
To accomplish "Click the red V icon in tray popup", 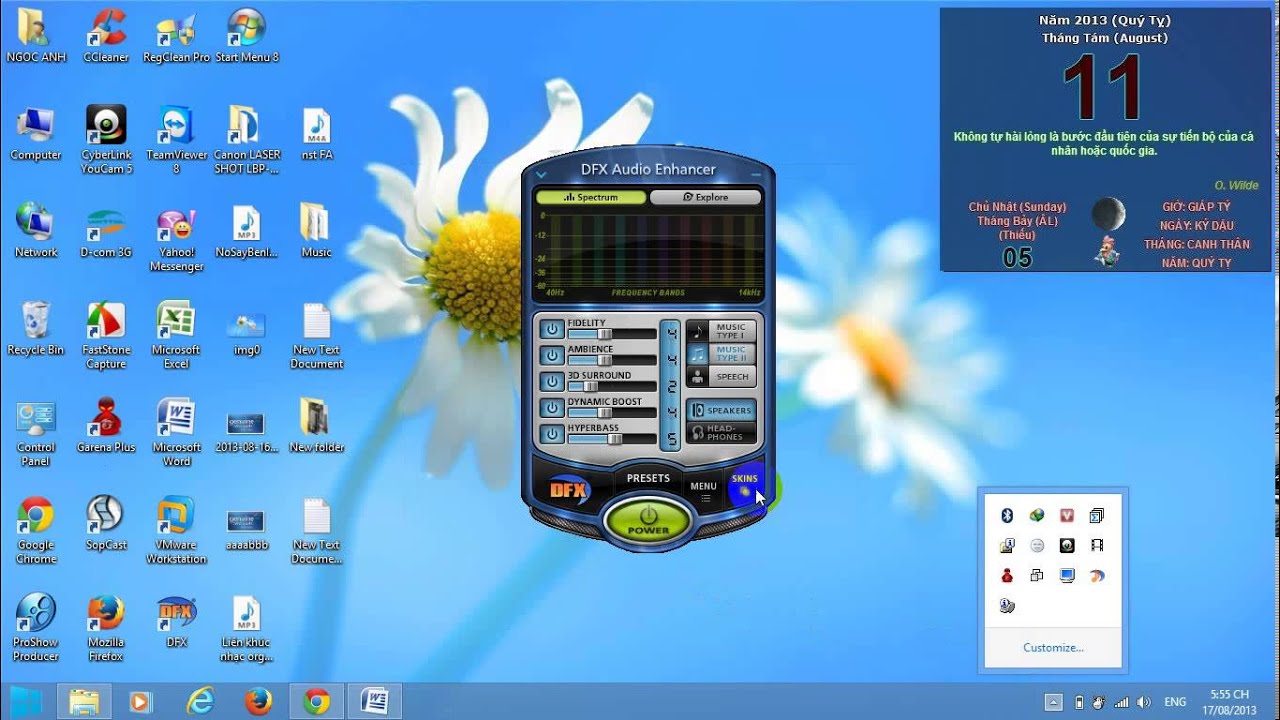I will point(1067,515).
